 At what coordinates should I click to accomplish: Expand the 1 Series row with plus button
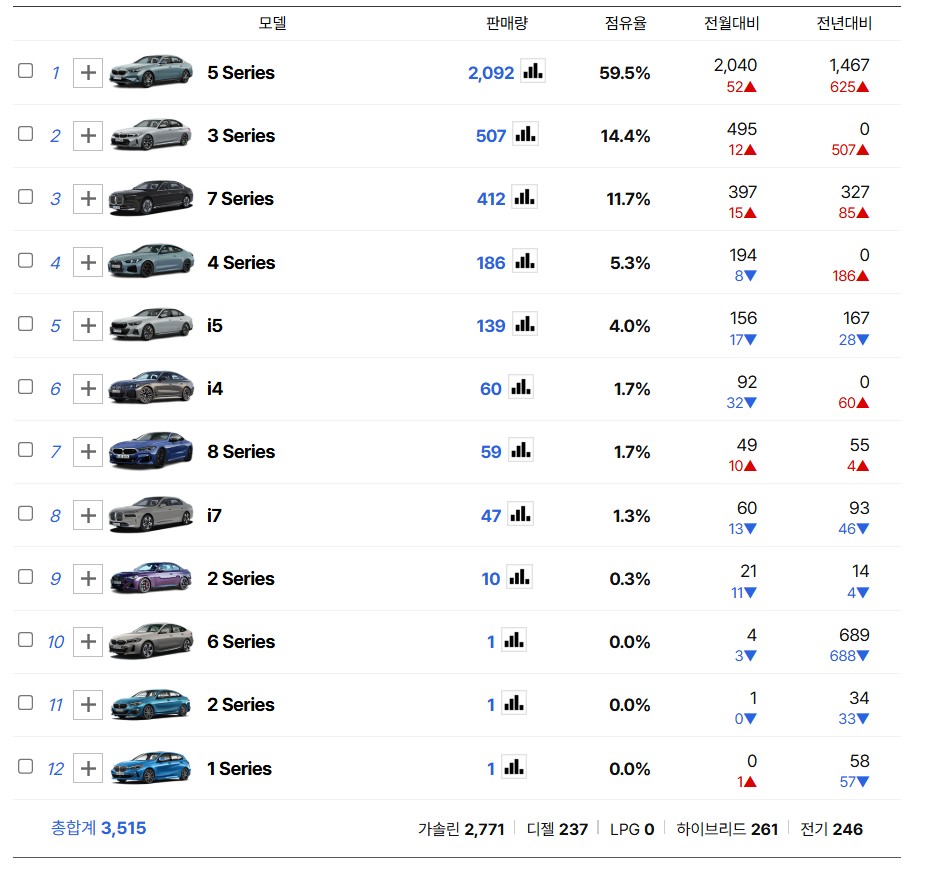(x=88, y=769)
